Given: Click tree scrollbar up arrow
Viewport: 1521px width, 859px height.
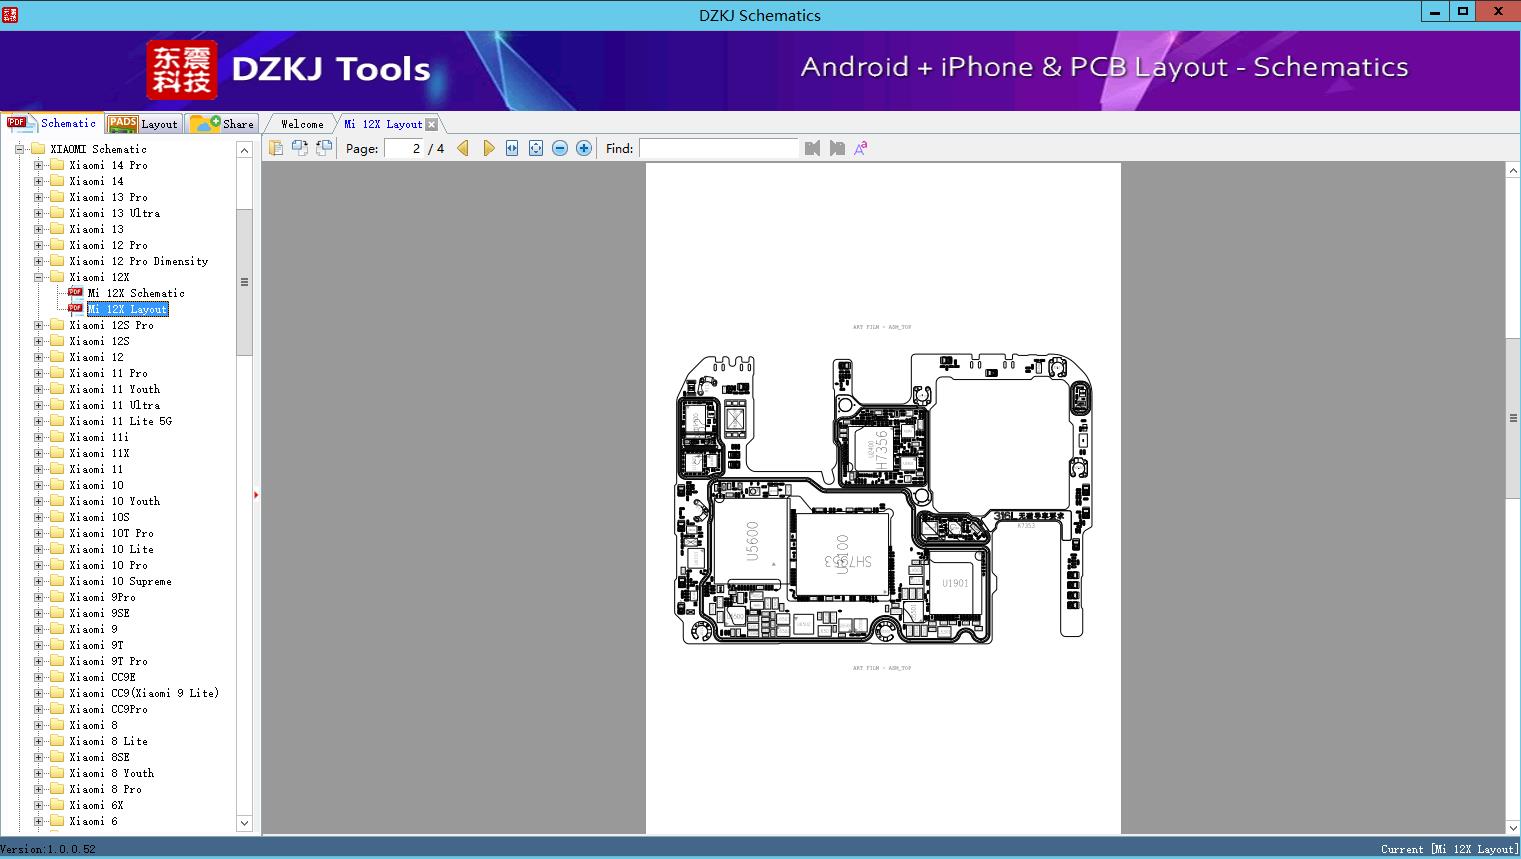Looking at the screenshot, I should coord(244,150).
